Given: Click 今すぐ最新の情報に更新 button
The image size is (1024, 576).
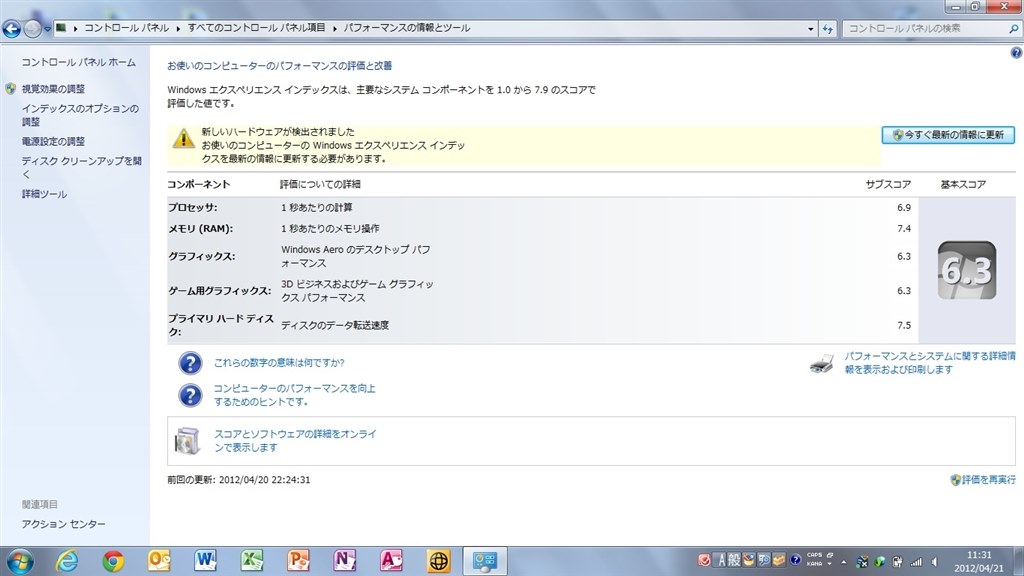Looking at the screenshot, I should pyautogui.click(x=948, y=135).
